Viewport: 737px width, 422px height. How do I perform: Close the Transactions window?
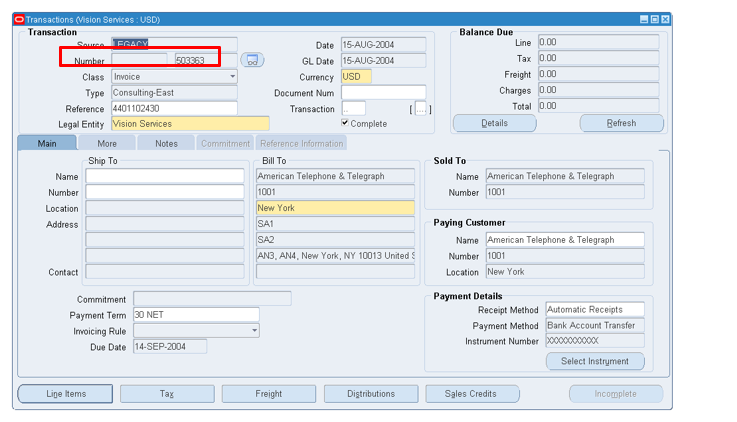(x=665, y=19)
